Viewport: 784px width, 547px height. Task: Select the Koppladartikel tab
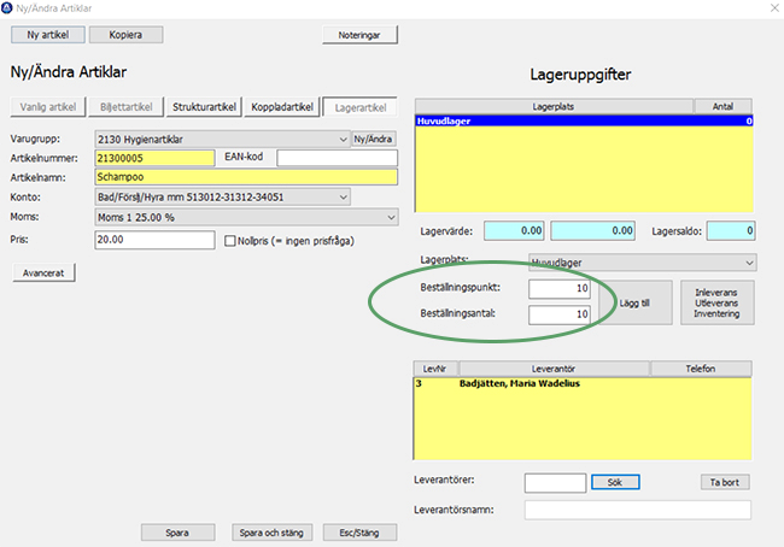click(282, 107)
